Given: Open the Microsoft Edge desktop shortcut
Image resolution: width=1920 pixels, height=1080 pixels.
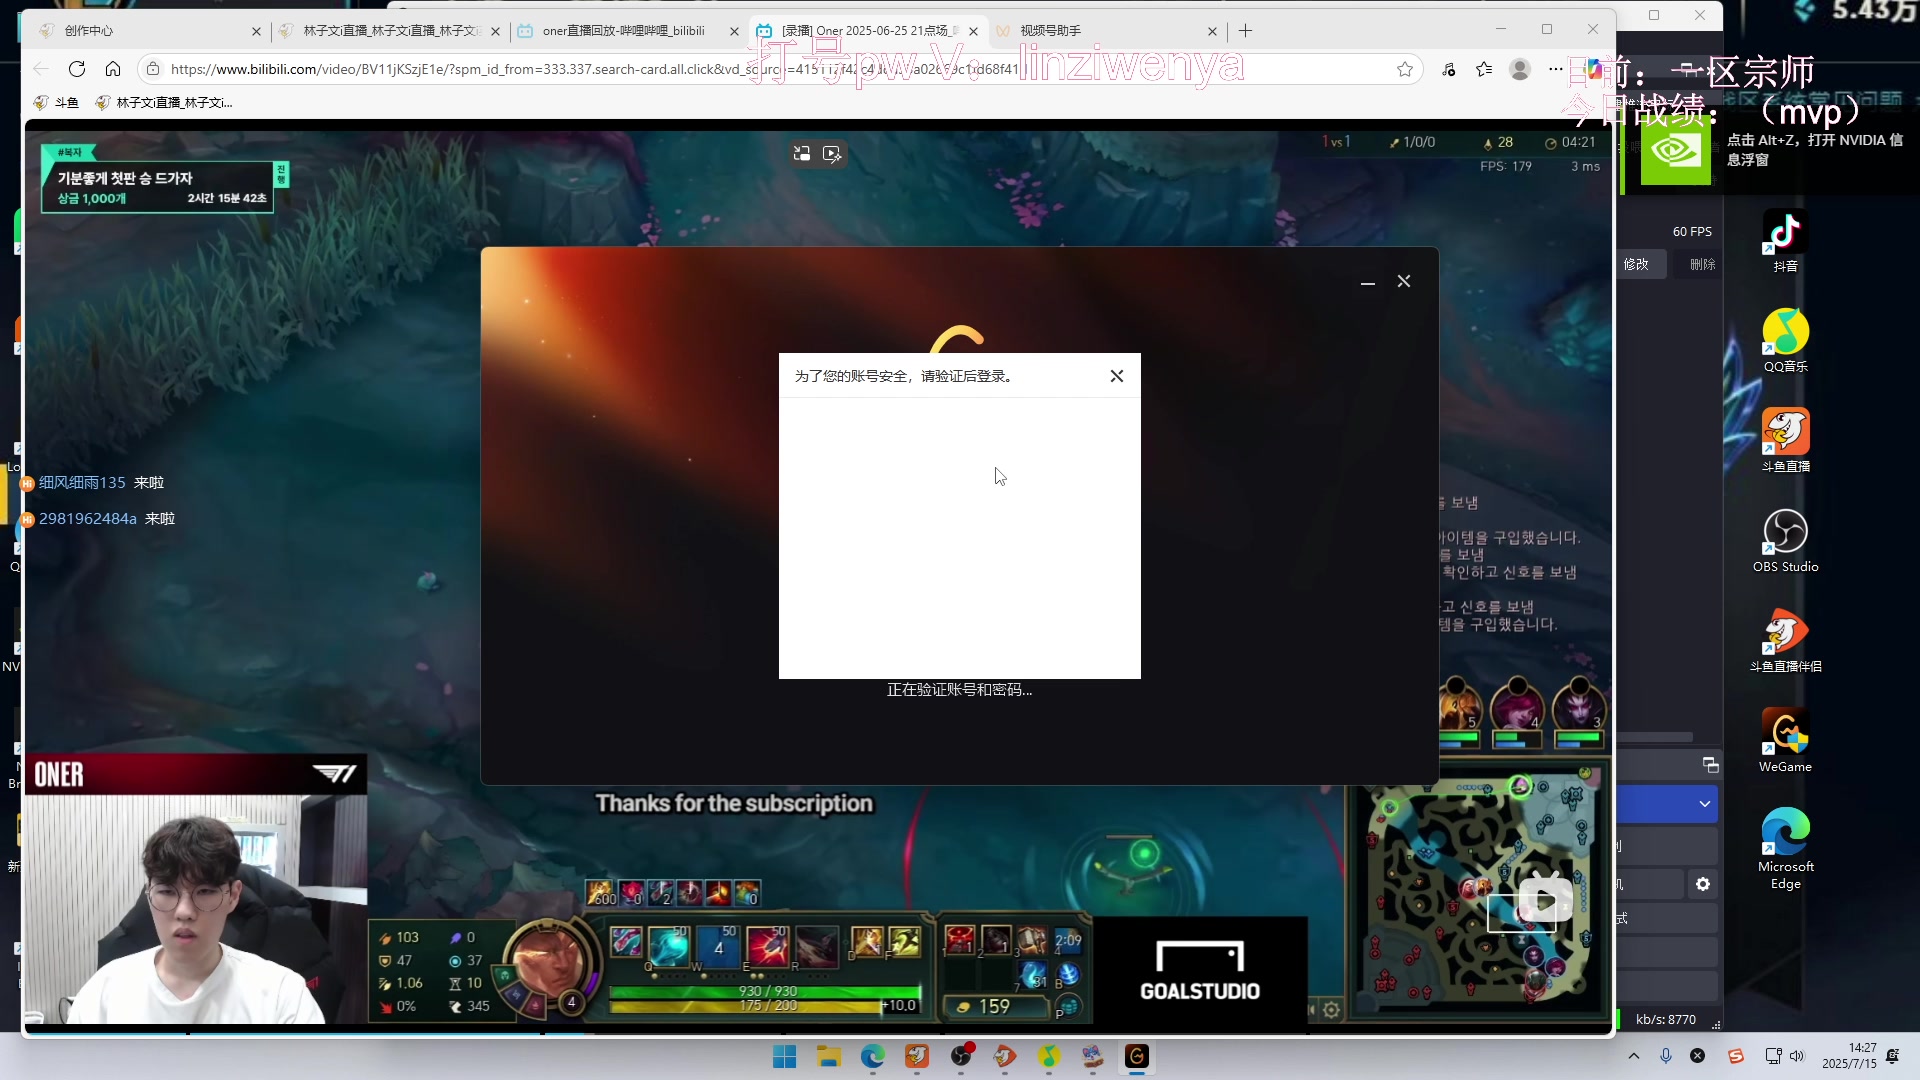Looking at the screenshot, I should coord(1786,848).
